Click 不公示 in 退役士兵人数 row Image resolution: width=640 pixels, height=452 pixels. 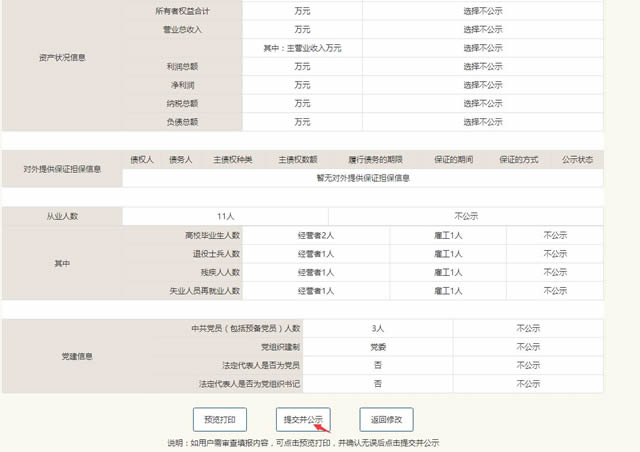(x=555, y=254)
